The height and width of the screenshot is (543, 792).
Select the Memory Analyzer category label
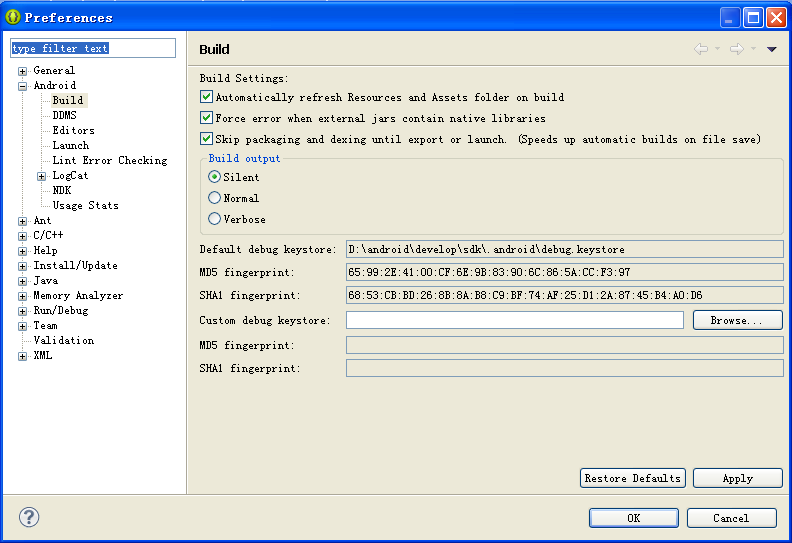pyautogui.click(x=78, y=295)
